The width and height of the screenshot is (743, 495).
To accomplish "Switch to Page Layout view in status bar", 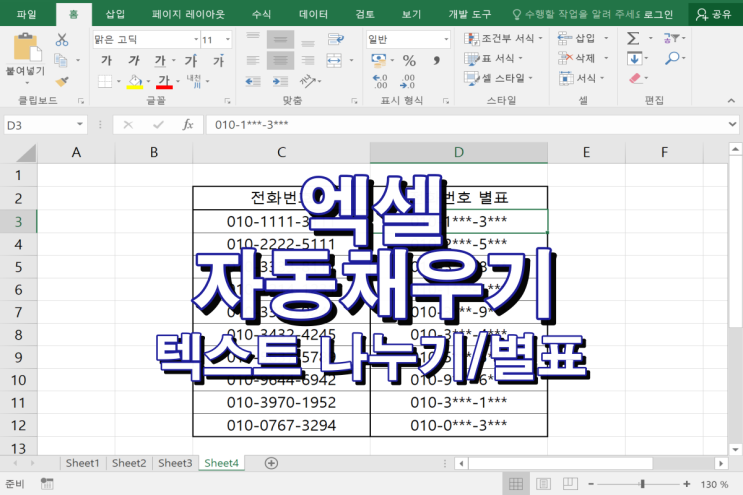I will click(x=543, y=484).
